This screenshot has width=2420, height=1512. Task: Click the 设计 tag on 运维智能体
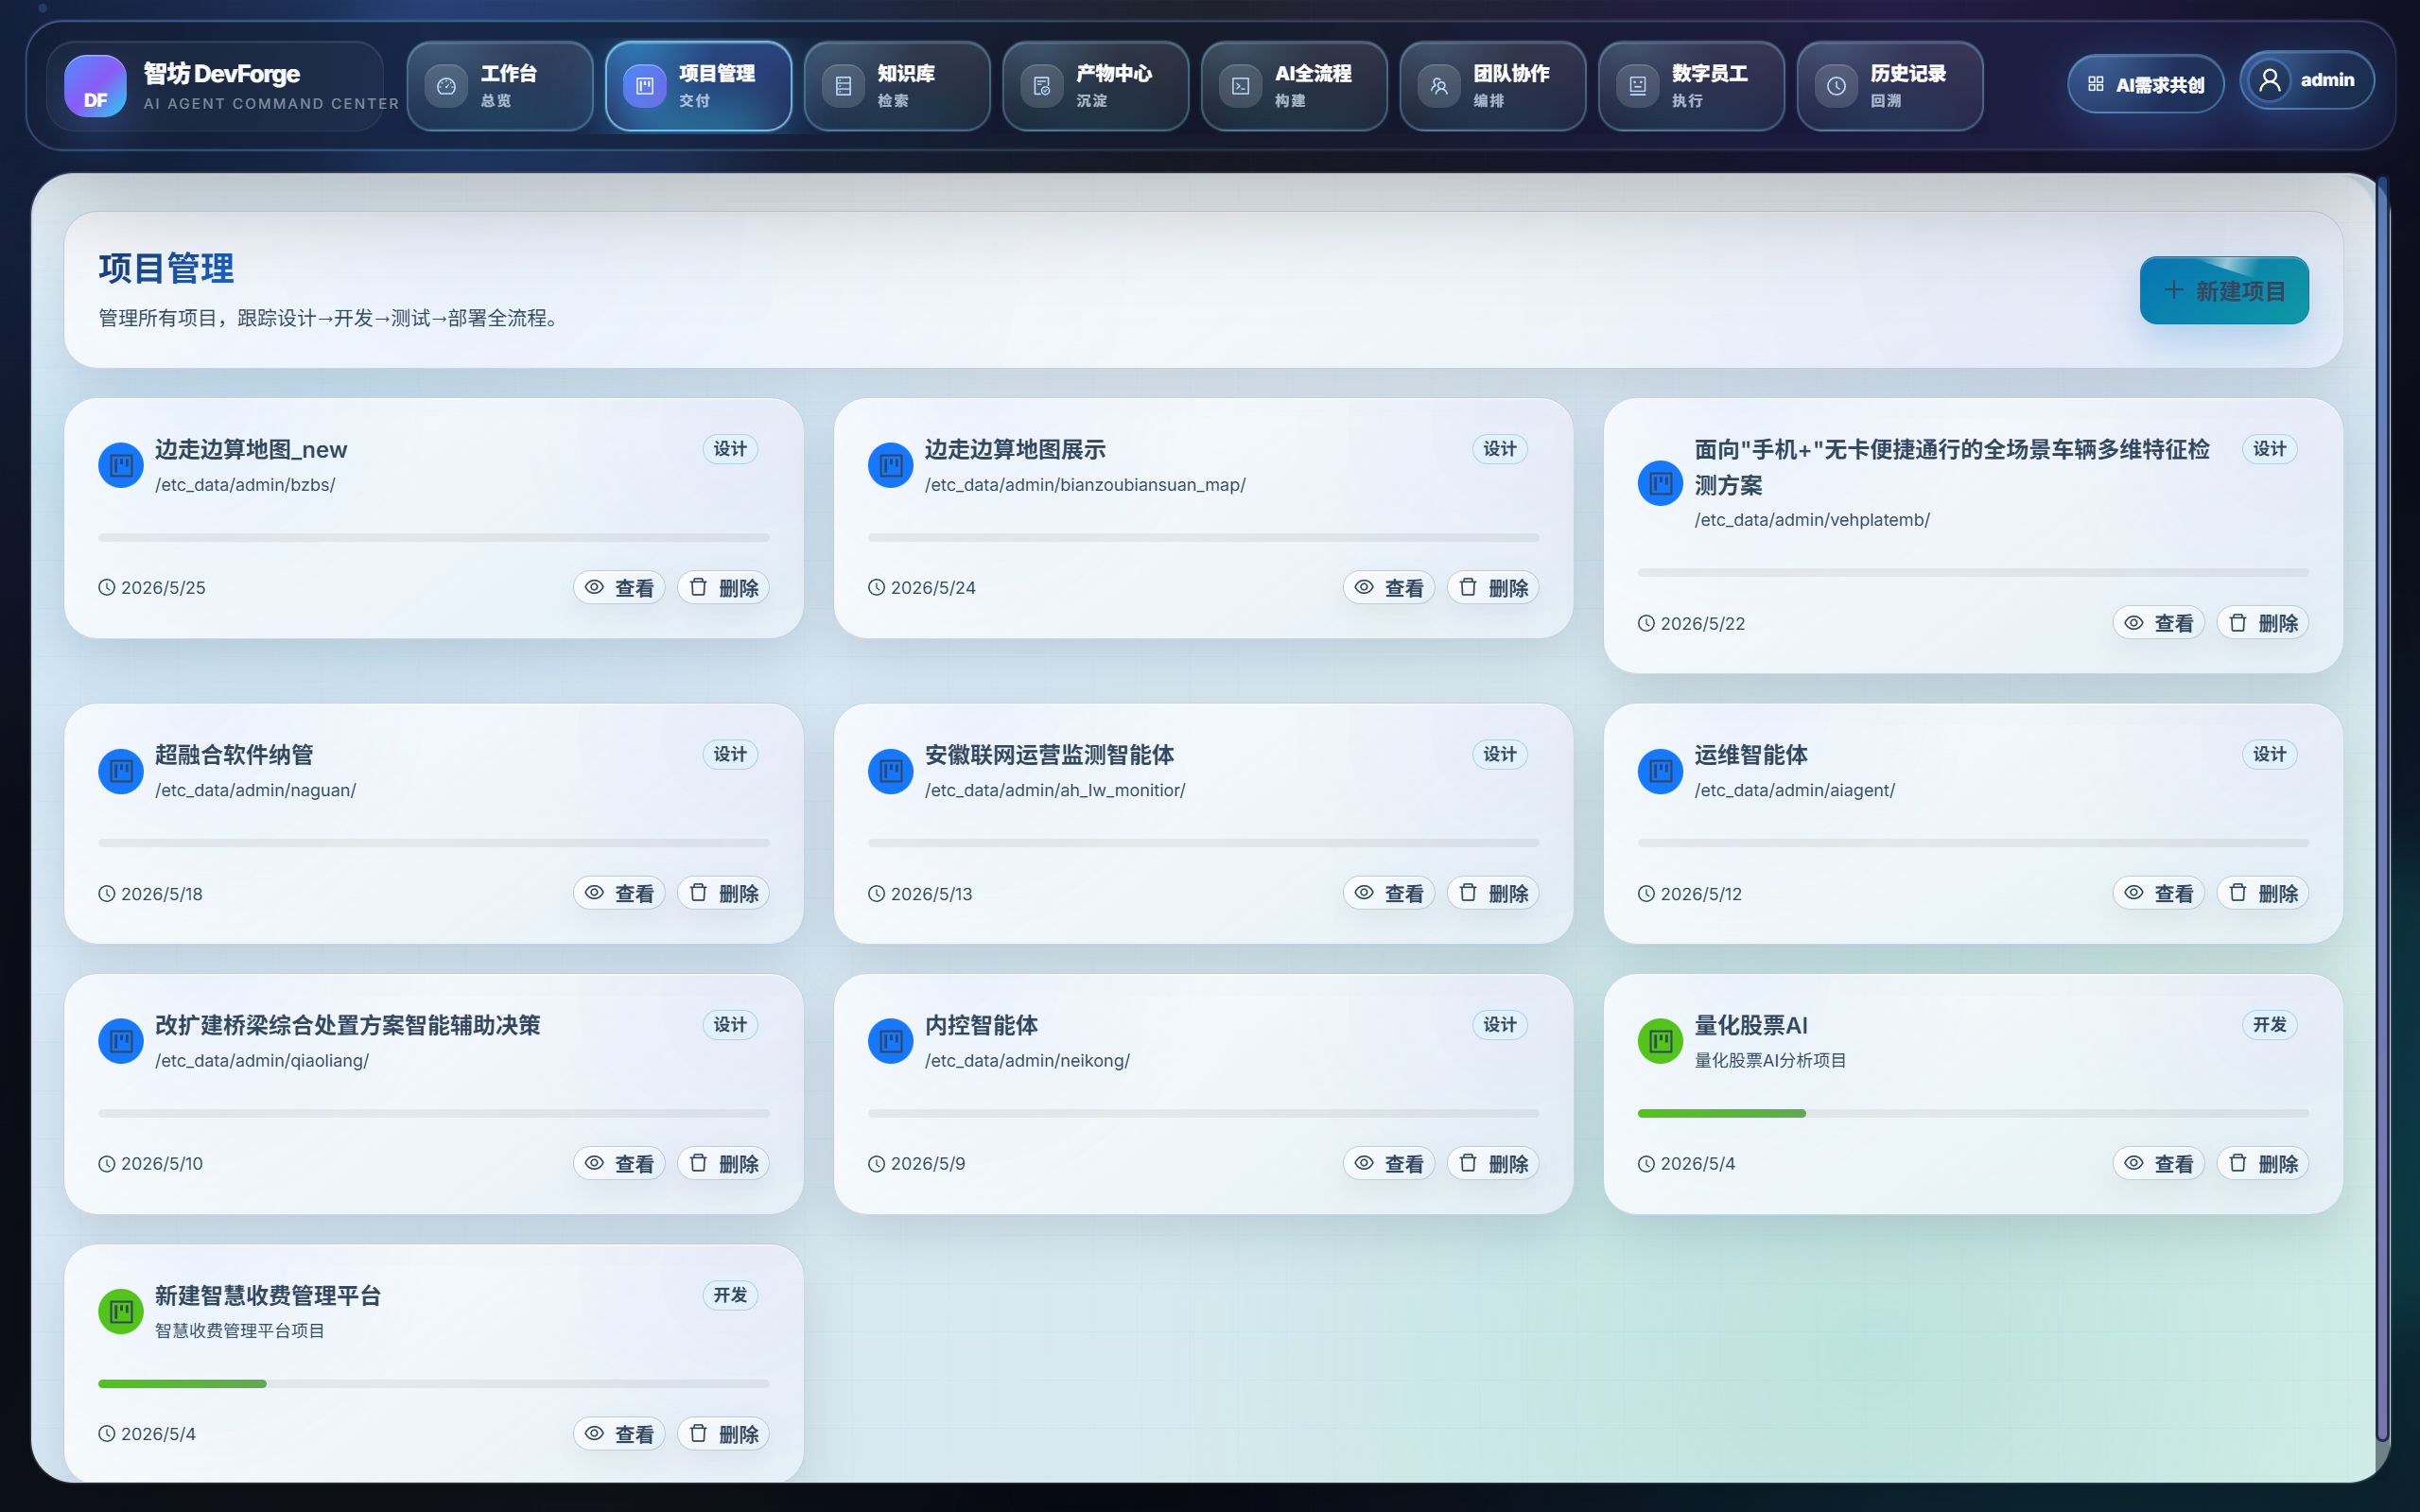[x=2269, y=754]
